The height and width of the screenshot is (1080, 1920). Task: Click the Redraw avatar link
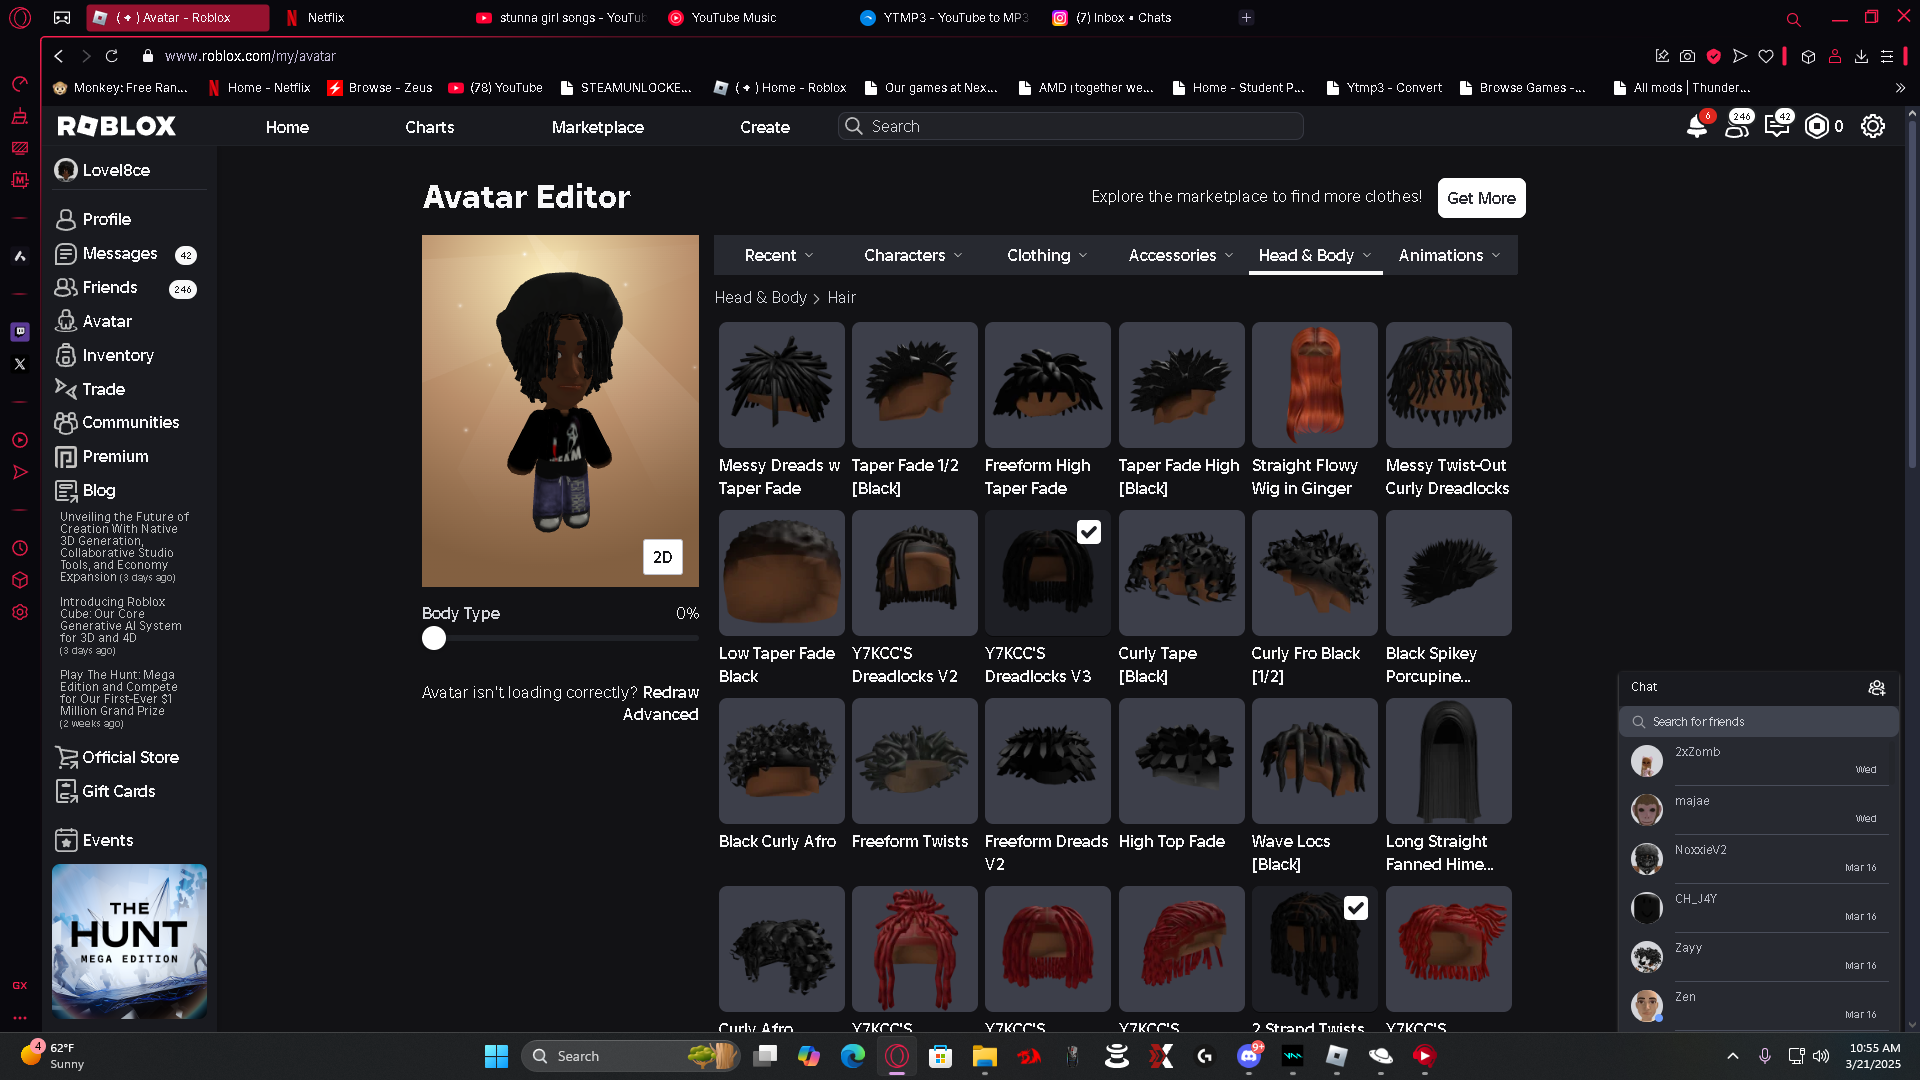(x=670, y=692)
